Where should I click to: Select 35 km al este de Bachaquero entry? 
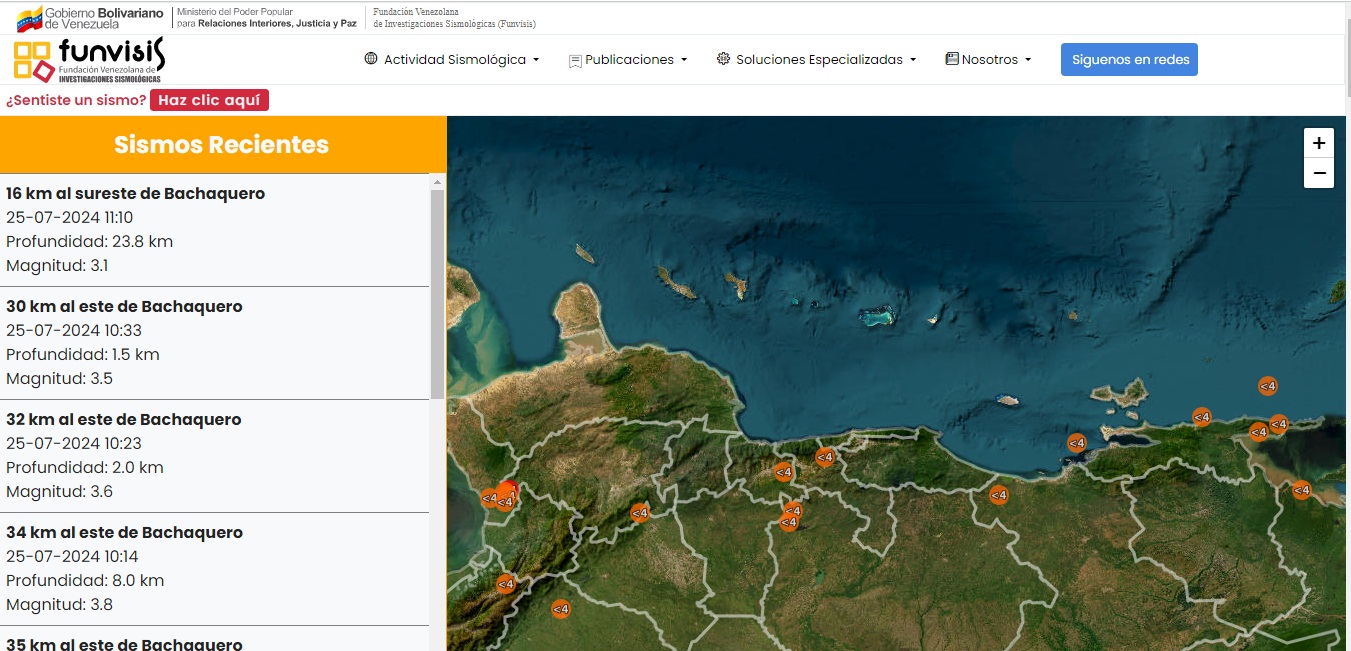click(214, 639)
